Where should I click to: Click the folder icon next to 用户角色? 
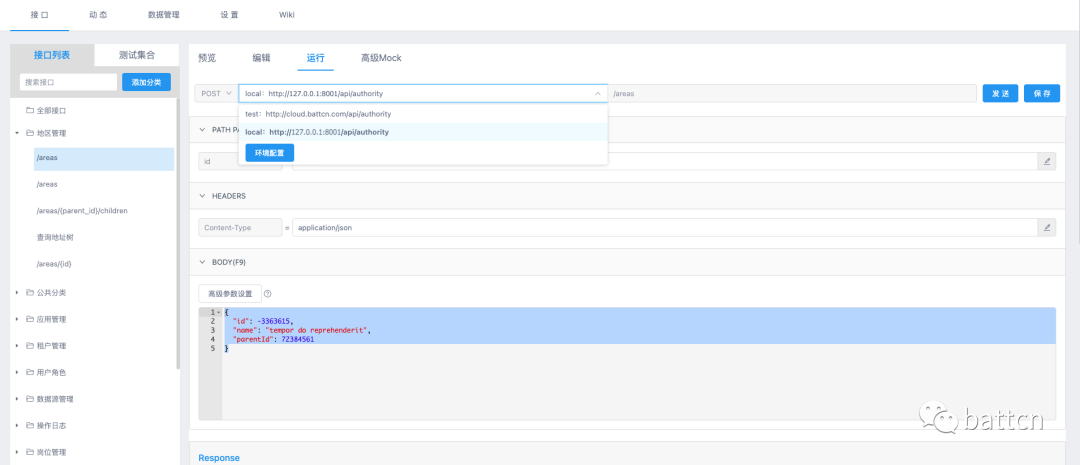(30, 372)
